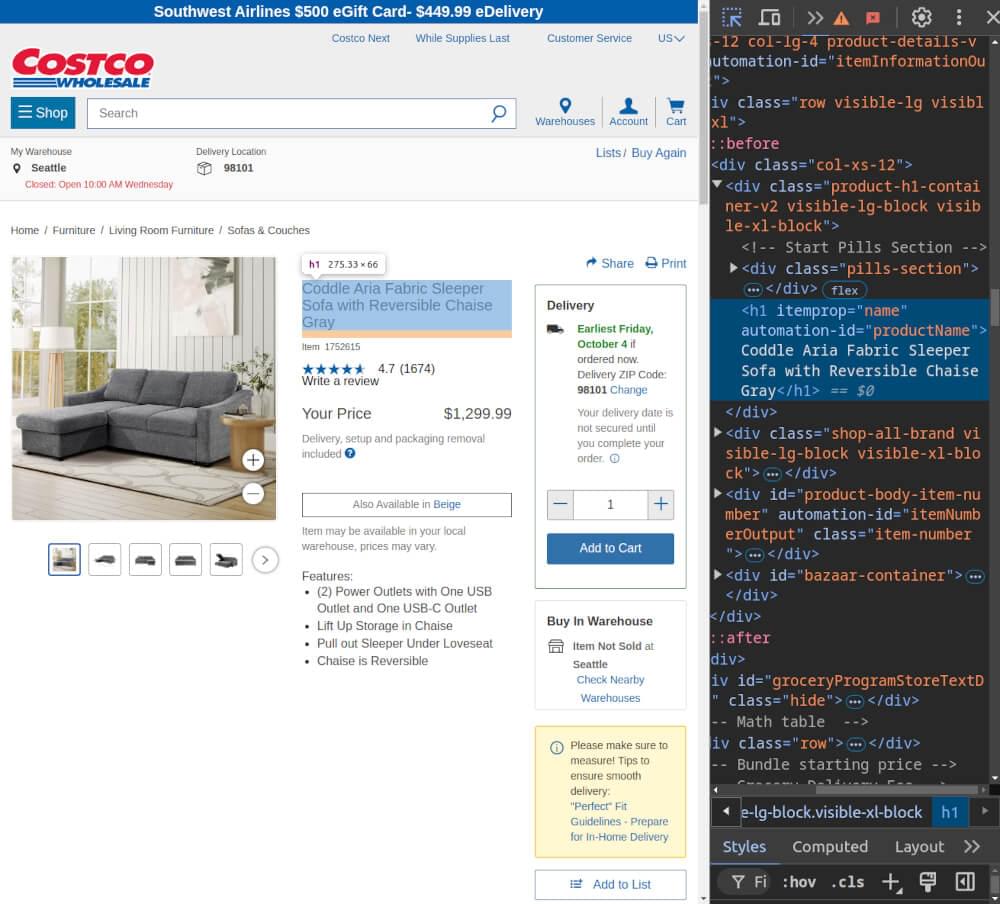Click the add new CSS rule icon
This screenshot has height=904, width=1000.
(890, 882)
